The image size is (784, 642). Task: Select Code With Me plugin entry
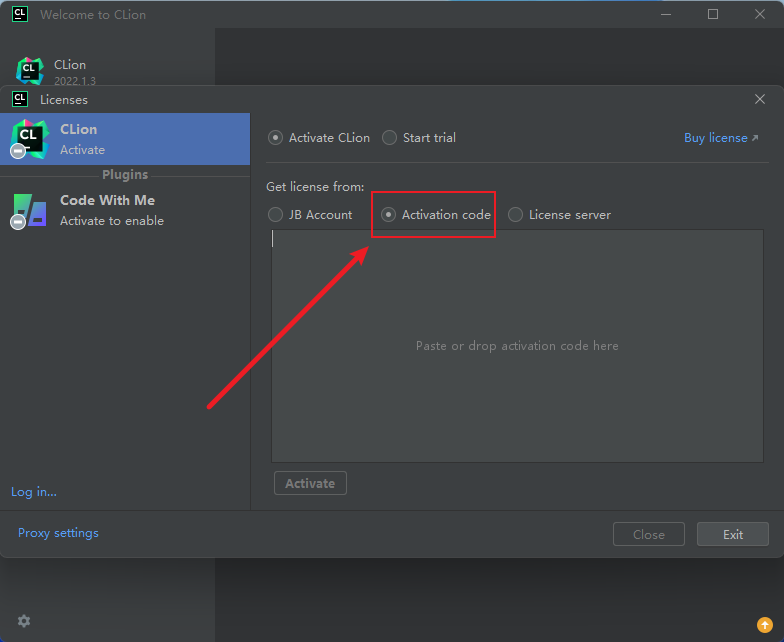click(125, 210)
